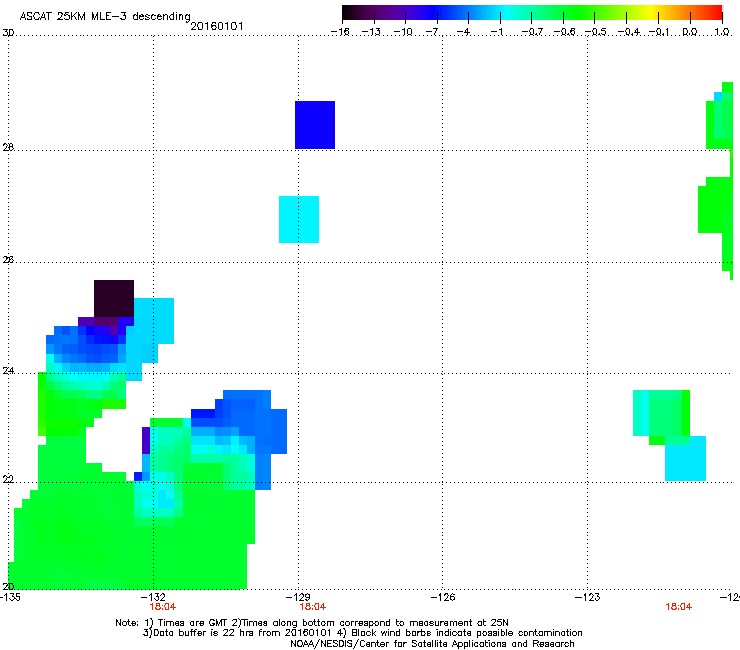Screen dimensions: 740x650
Task: Click the -7 label on the color scale
Action: pyautogui.click(x=433, y=32)
